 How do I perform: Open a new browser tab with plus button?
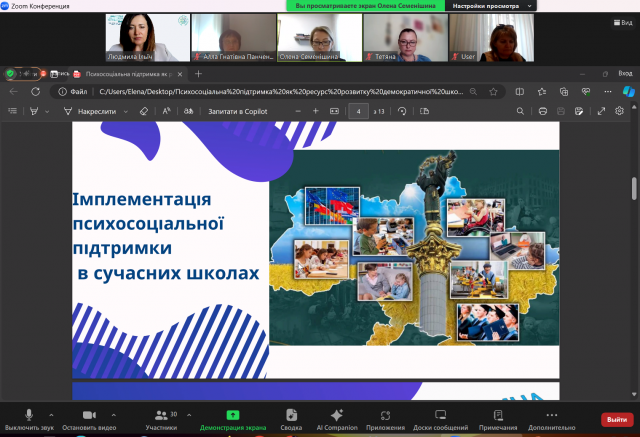click(198, 73)
